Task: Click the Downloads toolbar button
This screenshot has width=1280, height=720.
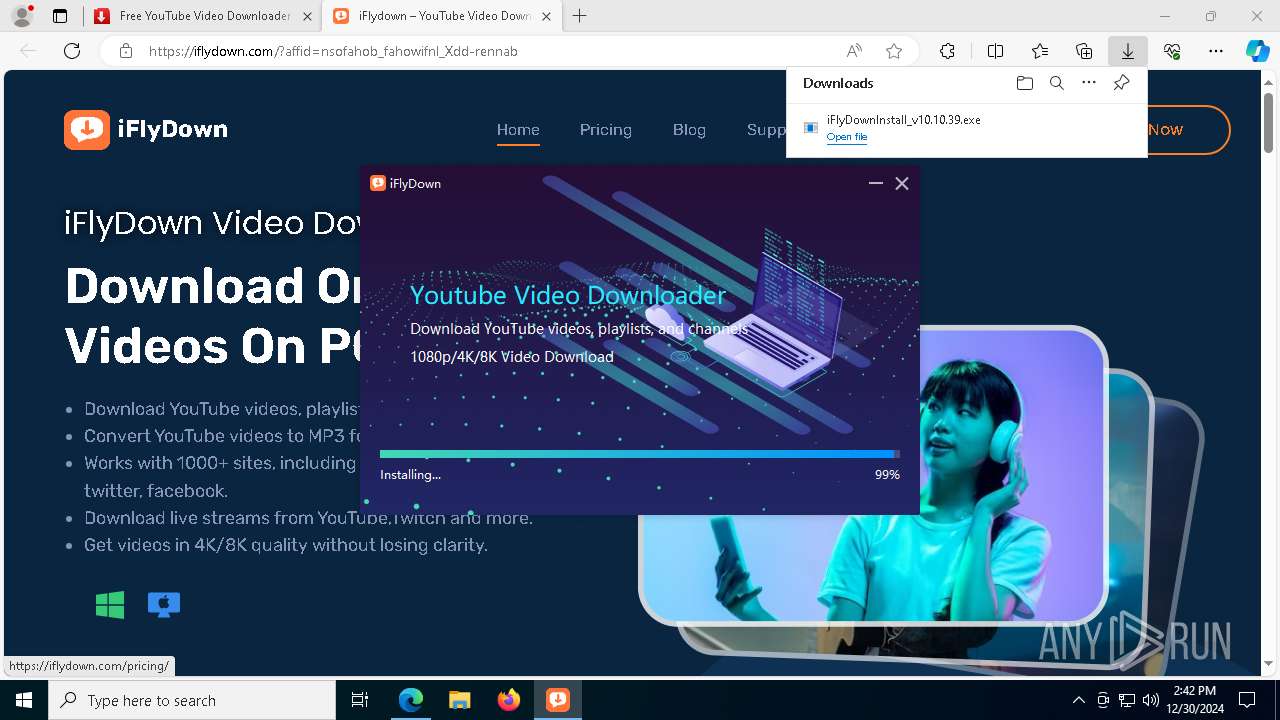Action: pyautogui.click(x=1128, y=51)
